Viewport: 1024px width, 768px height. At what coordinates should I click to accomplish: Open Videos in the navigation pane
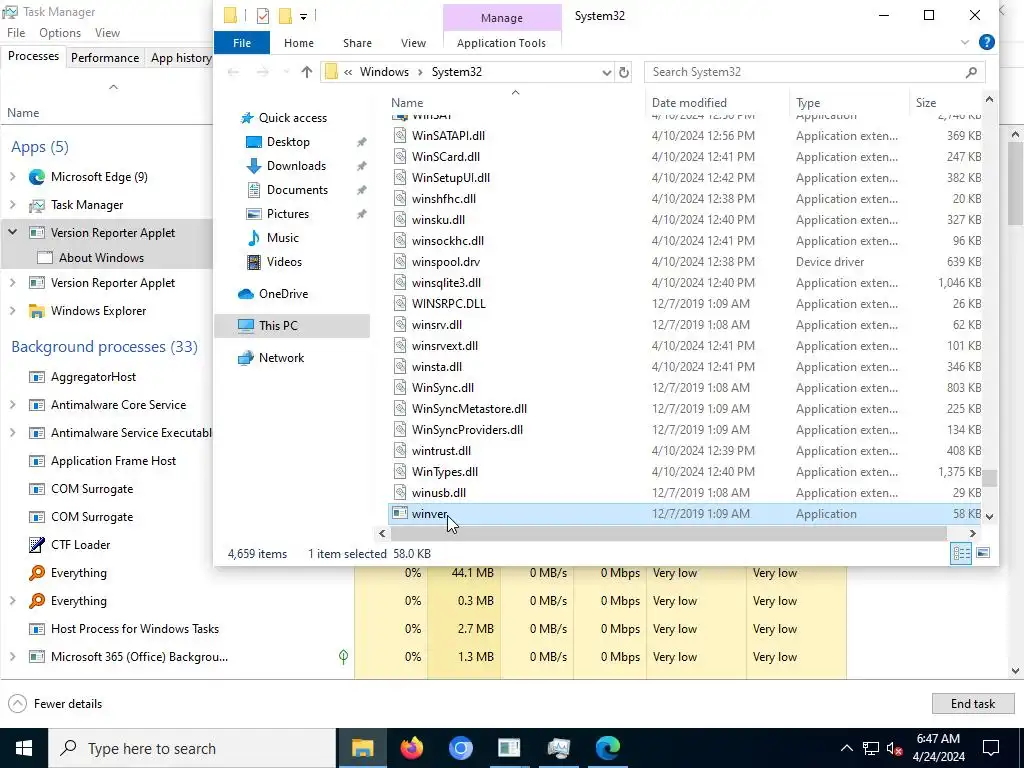tap(284, 262)
